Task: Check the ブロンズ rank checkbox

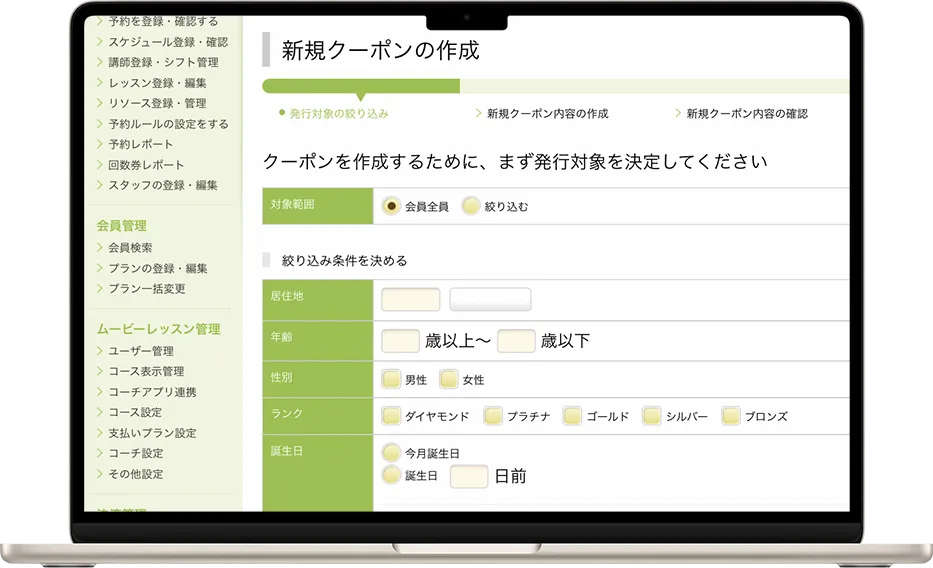Action: point(731,416)
